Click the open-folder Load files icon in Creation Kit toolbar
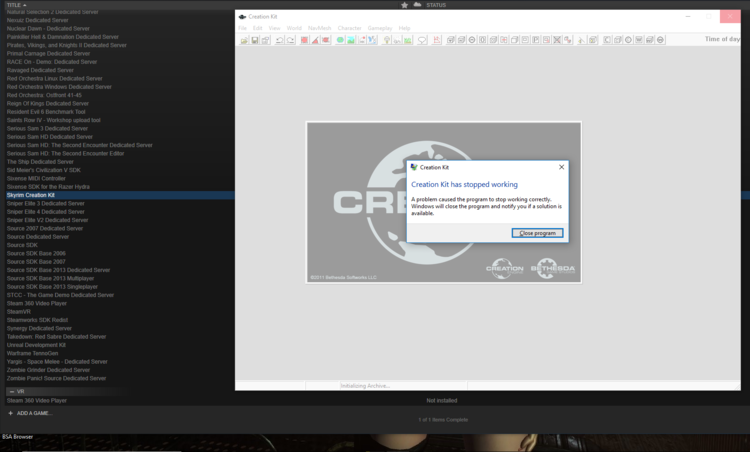This screenshot has width=750, height=452. (244, 40)
